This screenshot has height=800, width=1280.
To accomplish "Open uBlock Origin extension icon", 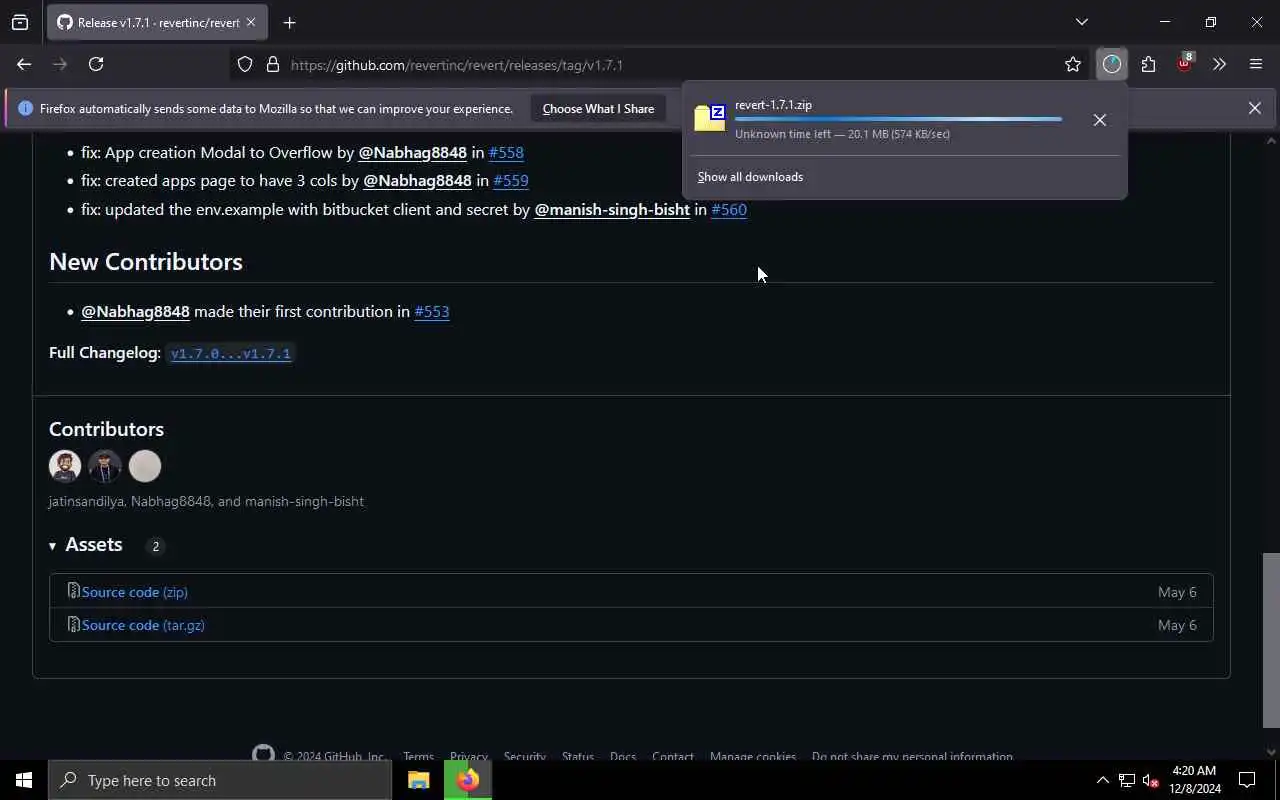I will point(1184,64).
